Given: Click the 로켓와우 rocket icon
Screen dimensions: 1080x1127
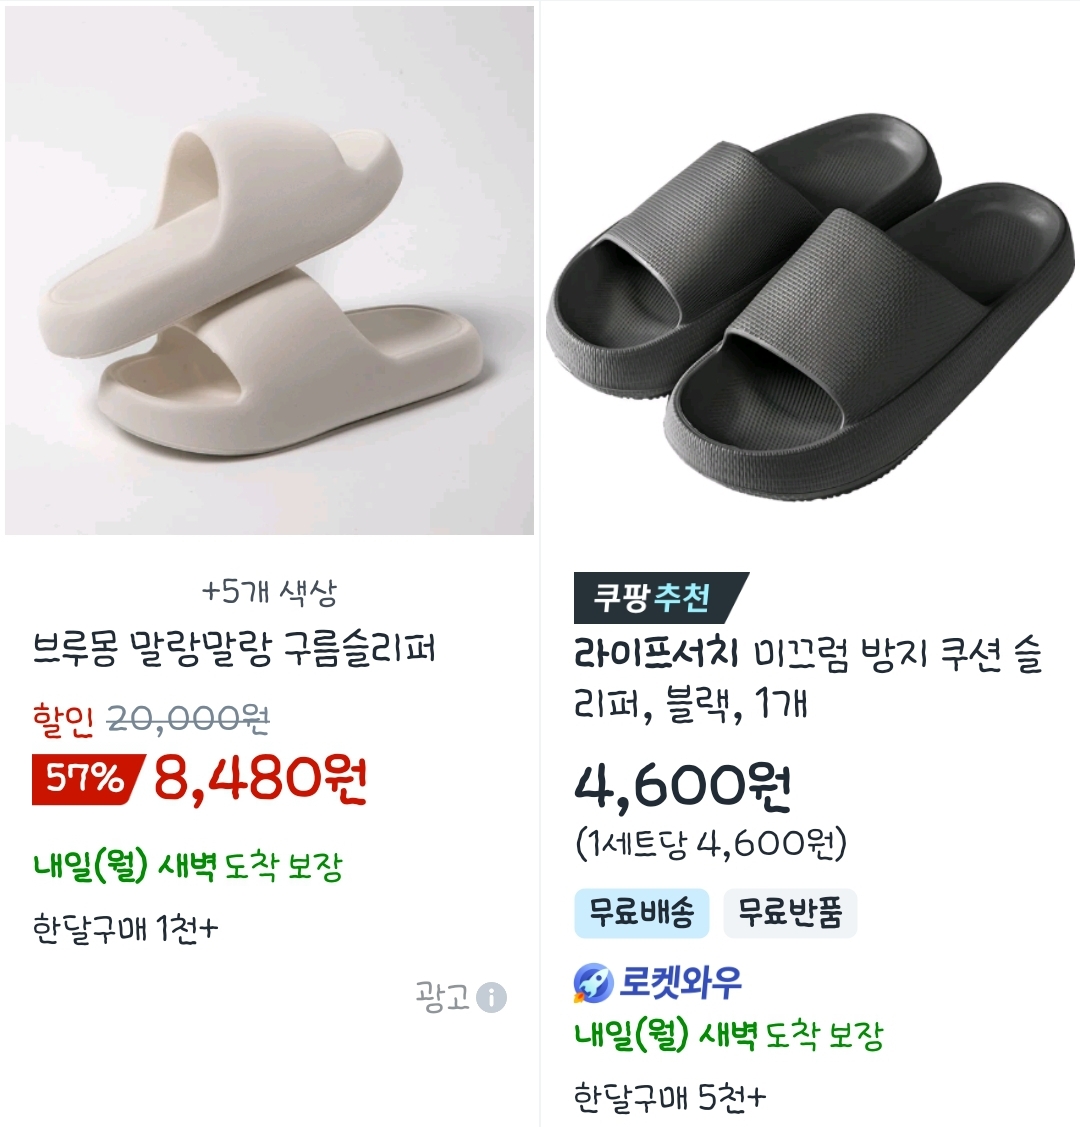Looking at the screenshot, I should click(593, 983).
